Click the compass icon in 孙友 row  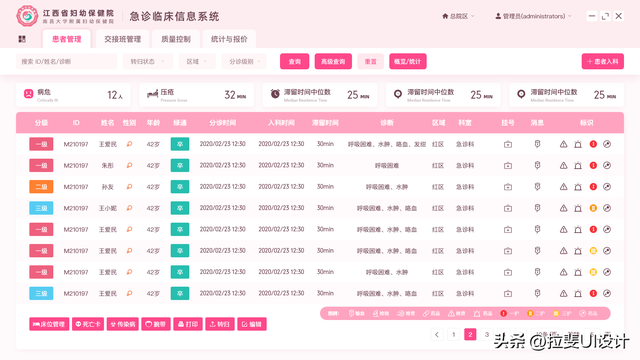tap(607, 187)
